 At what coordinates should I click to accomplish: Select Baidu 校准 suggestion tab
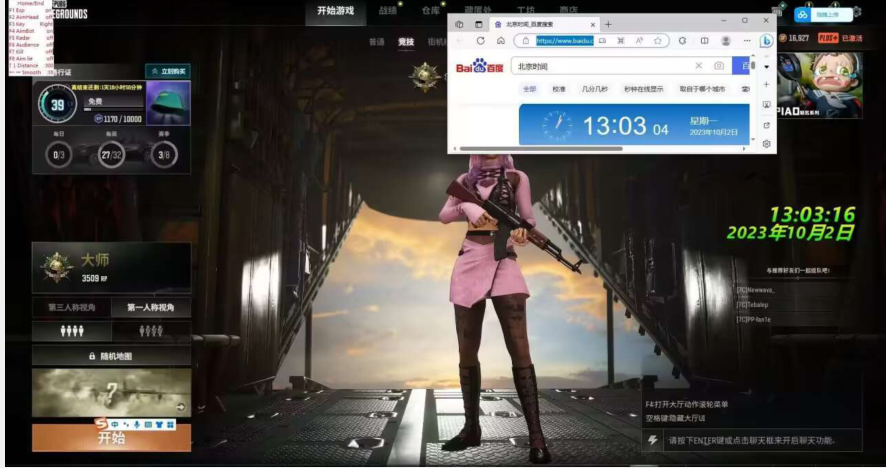pyautogui.click(x=559, y=89)
